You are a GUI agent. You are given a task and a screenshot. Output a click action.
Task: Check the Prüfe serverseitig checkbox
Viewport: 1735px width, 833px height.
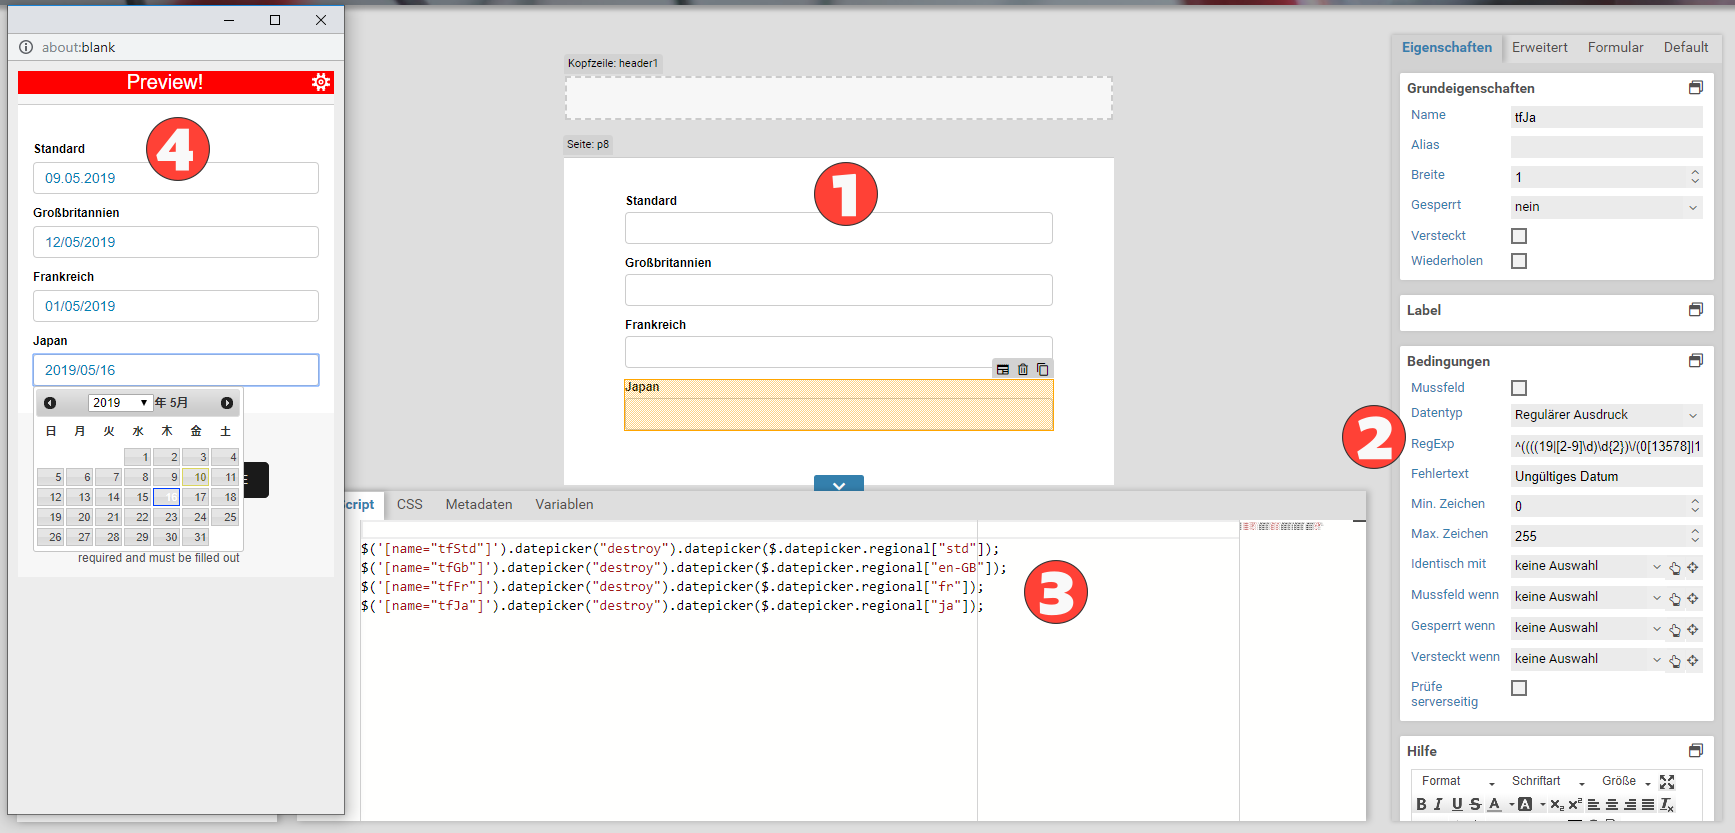[1519, 688]
